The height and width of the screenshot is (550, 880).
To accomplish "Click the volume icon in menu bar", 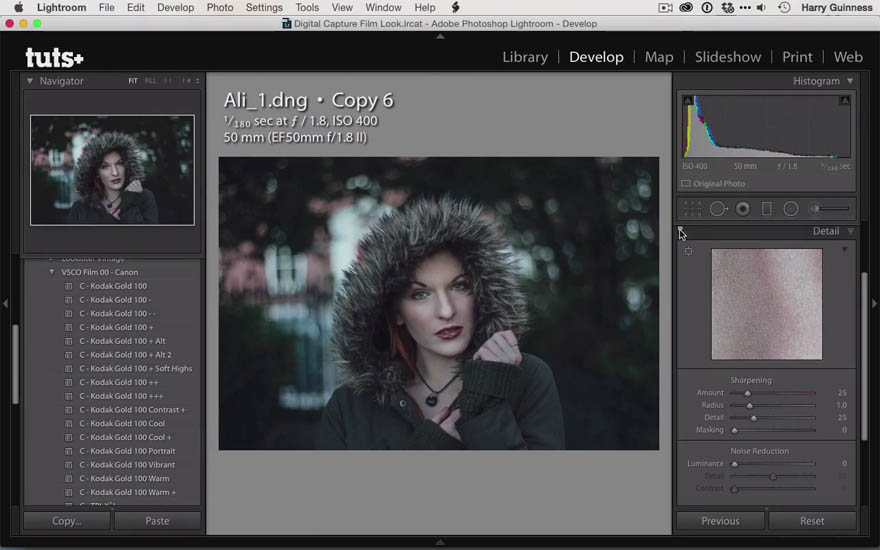I will point(762,7).
